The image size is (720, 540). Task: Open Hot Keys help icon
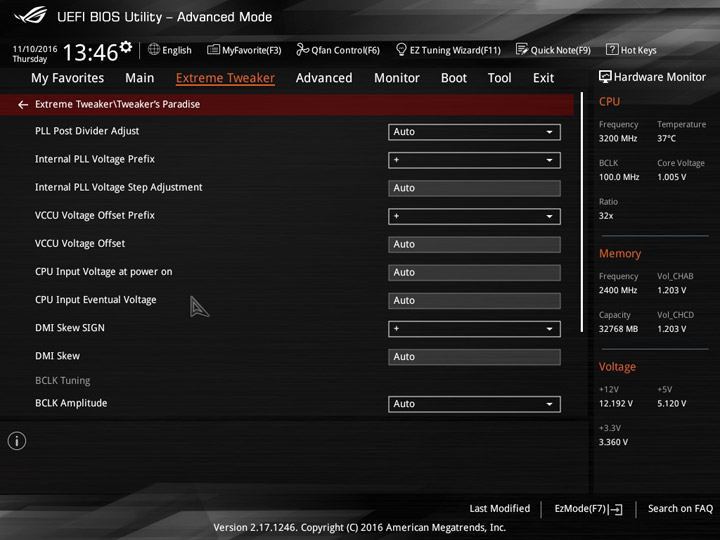coord(612,49)
